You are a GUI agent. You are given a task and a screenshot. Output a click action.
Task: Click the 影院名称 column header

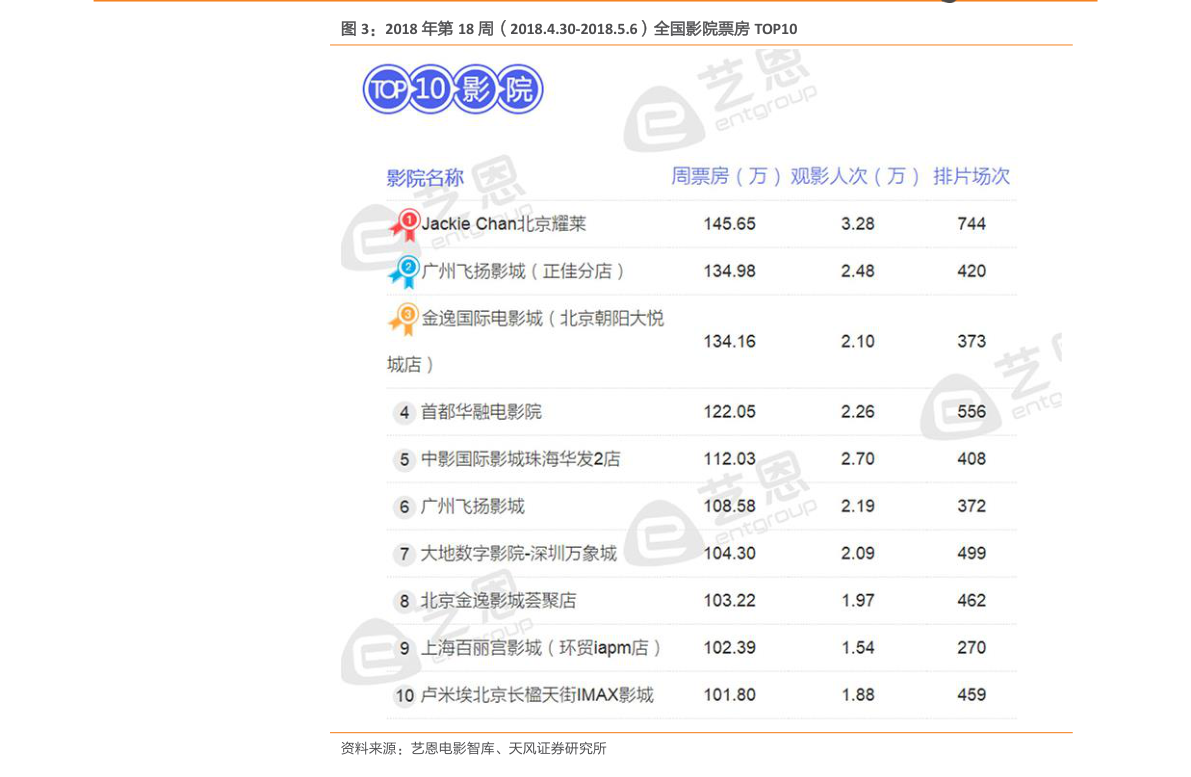pos(425,178)
